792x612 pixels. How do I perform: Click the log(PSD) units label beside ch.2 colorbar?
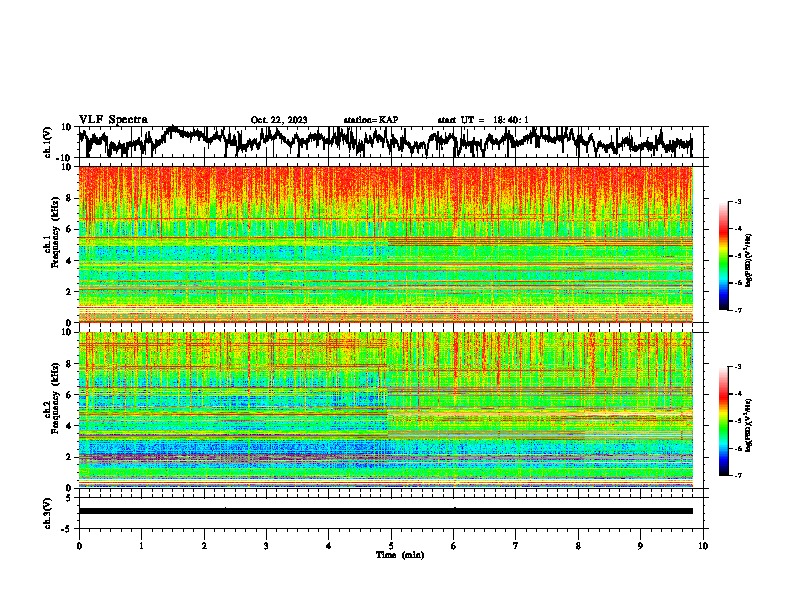pyautogui.click(x=749, y=425)
